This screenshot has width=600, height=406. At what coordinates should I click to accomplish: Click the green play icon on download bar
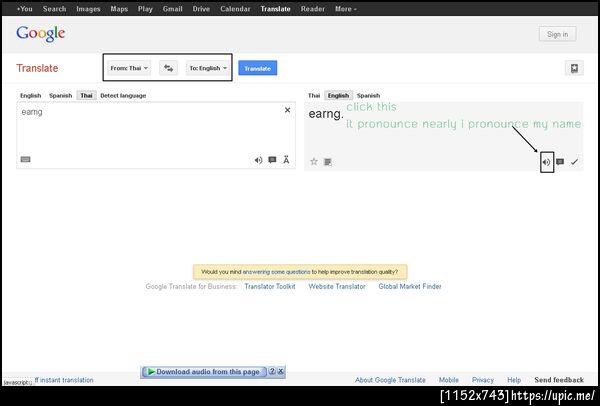[151, 371]
